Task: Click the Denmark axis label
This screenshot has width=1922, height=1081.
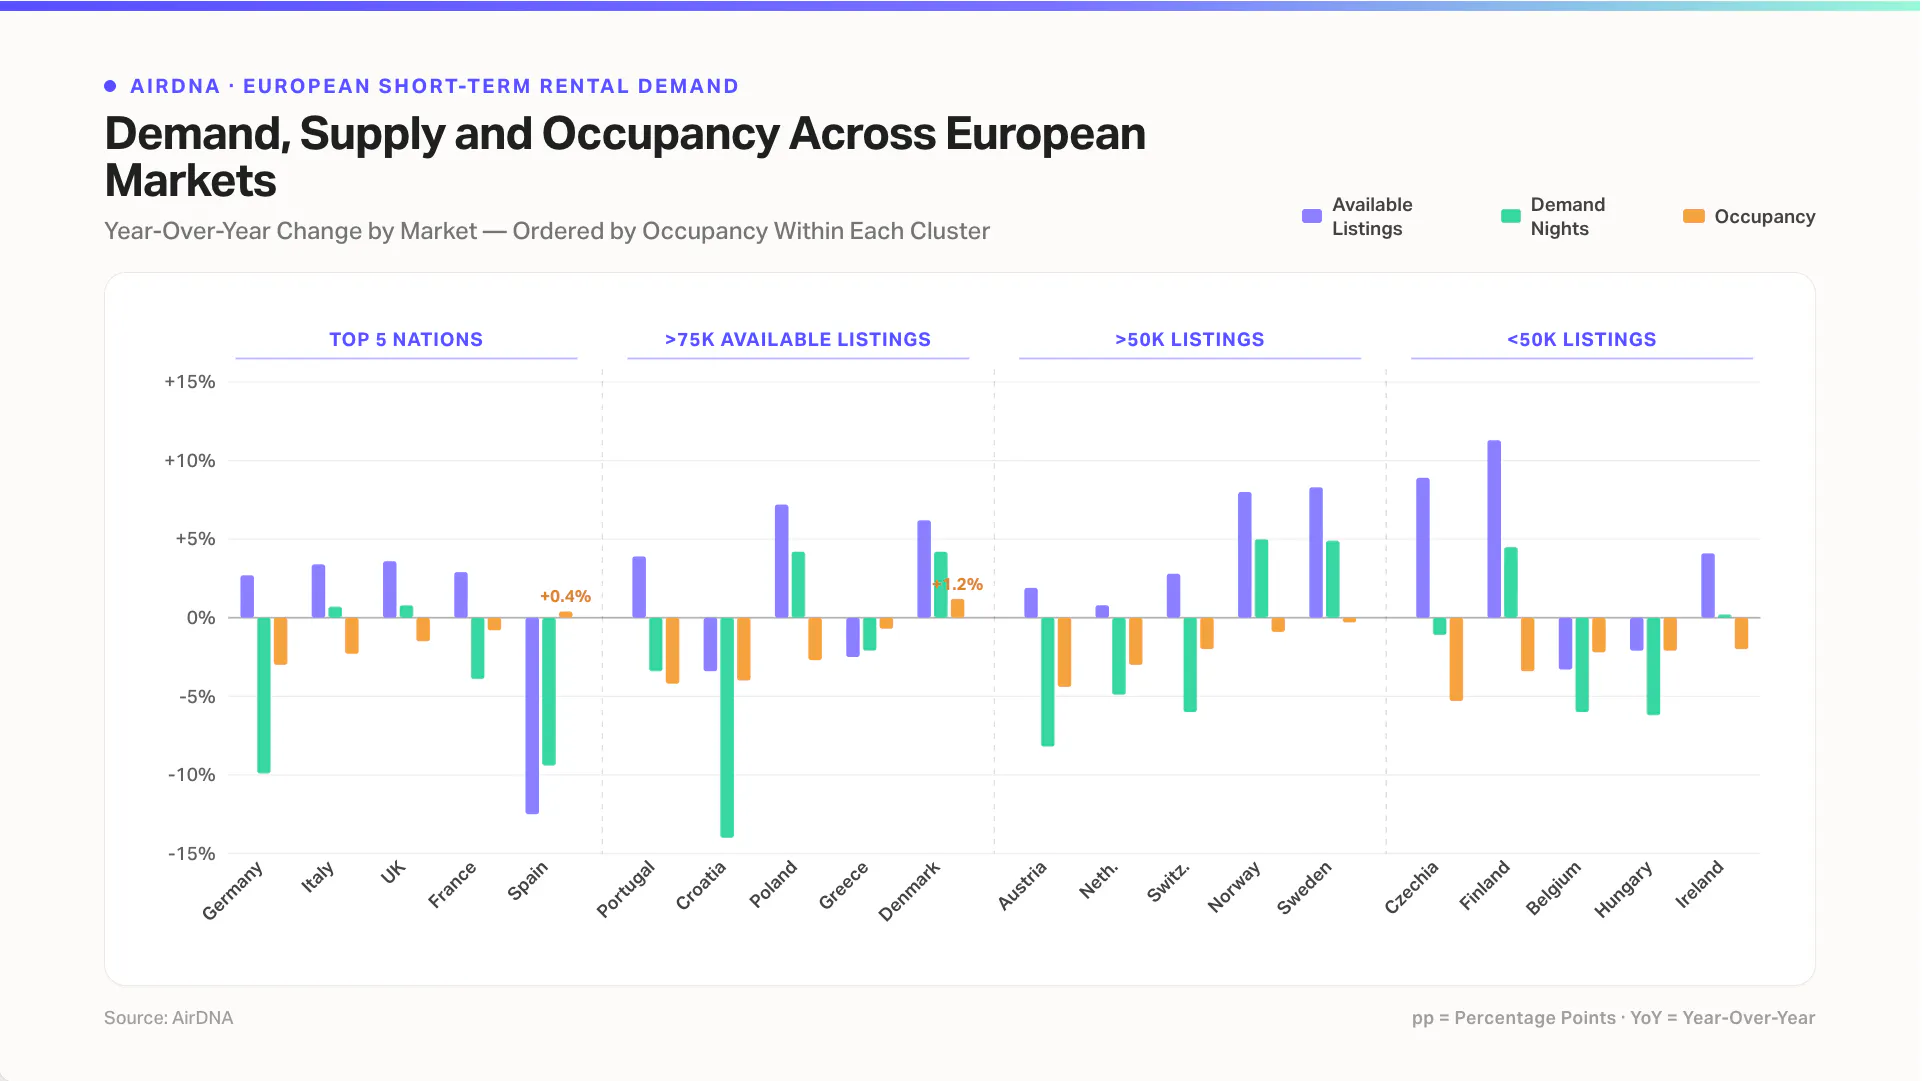Action: (x=909, y=891)
